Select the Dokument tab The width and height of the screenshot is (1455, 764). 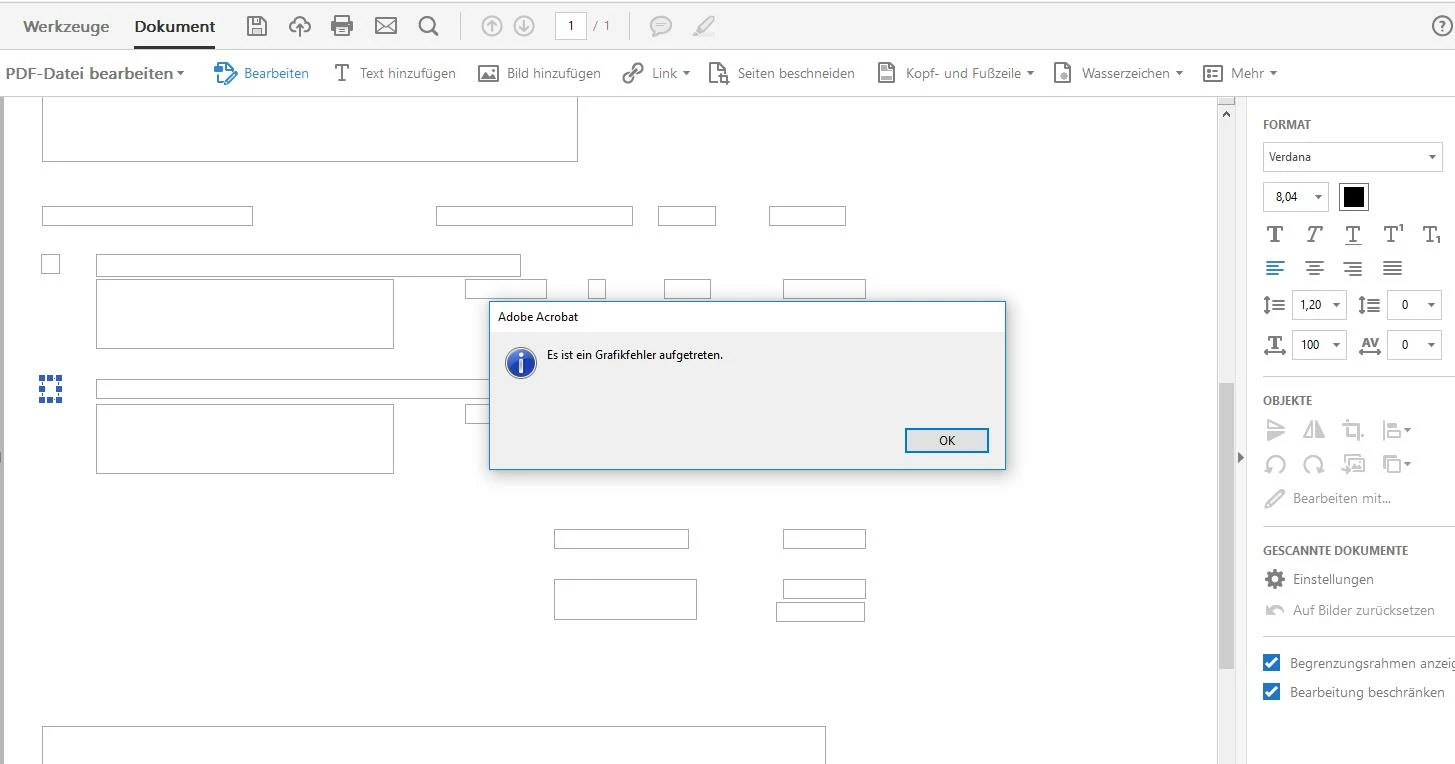coord(175,26)
